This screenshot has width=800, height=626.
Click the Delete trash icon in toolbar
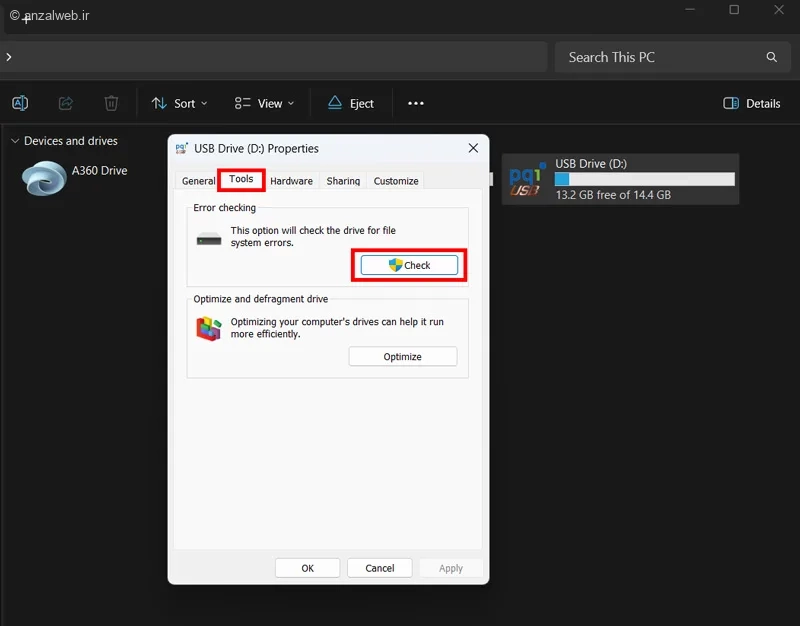[111, 103]
